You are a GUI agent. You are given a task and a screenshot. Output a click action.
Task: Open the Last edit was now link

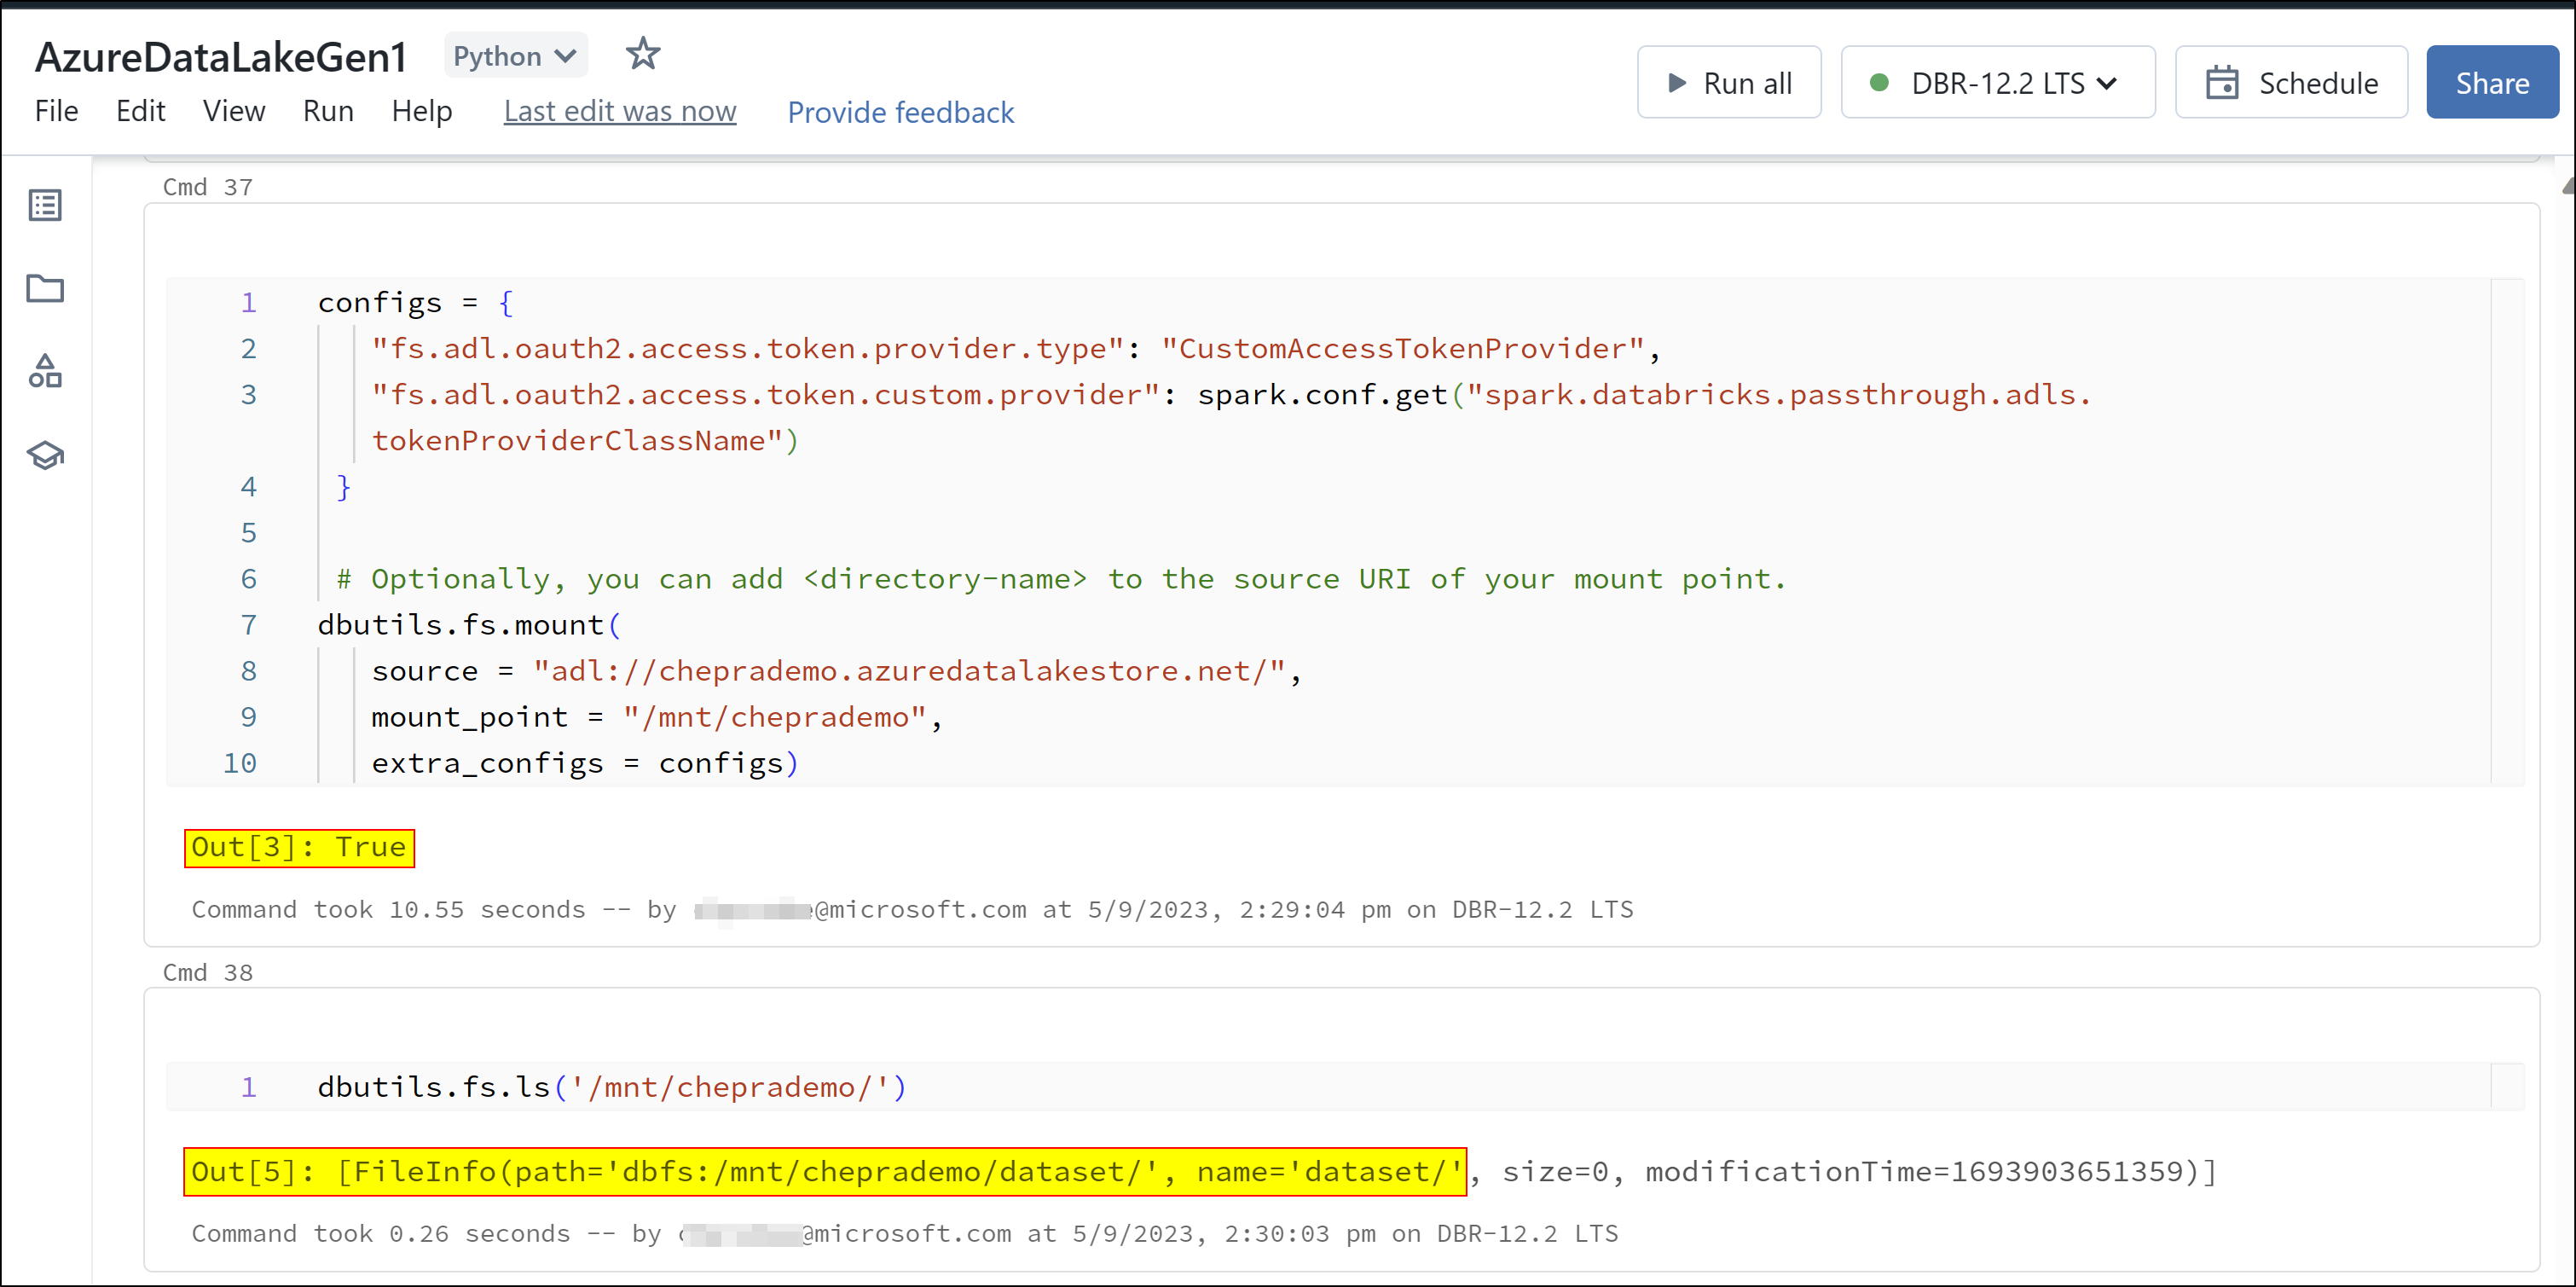pos(620,111)
